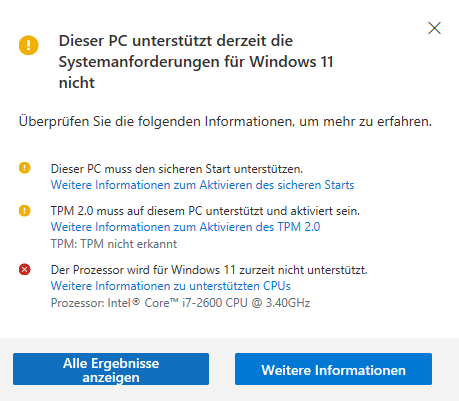The image size is (459, 401).
Task: Click the 'Dieser PC muss den sicheren Start' message
Action: 177,169
